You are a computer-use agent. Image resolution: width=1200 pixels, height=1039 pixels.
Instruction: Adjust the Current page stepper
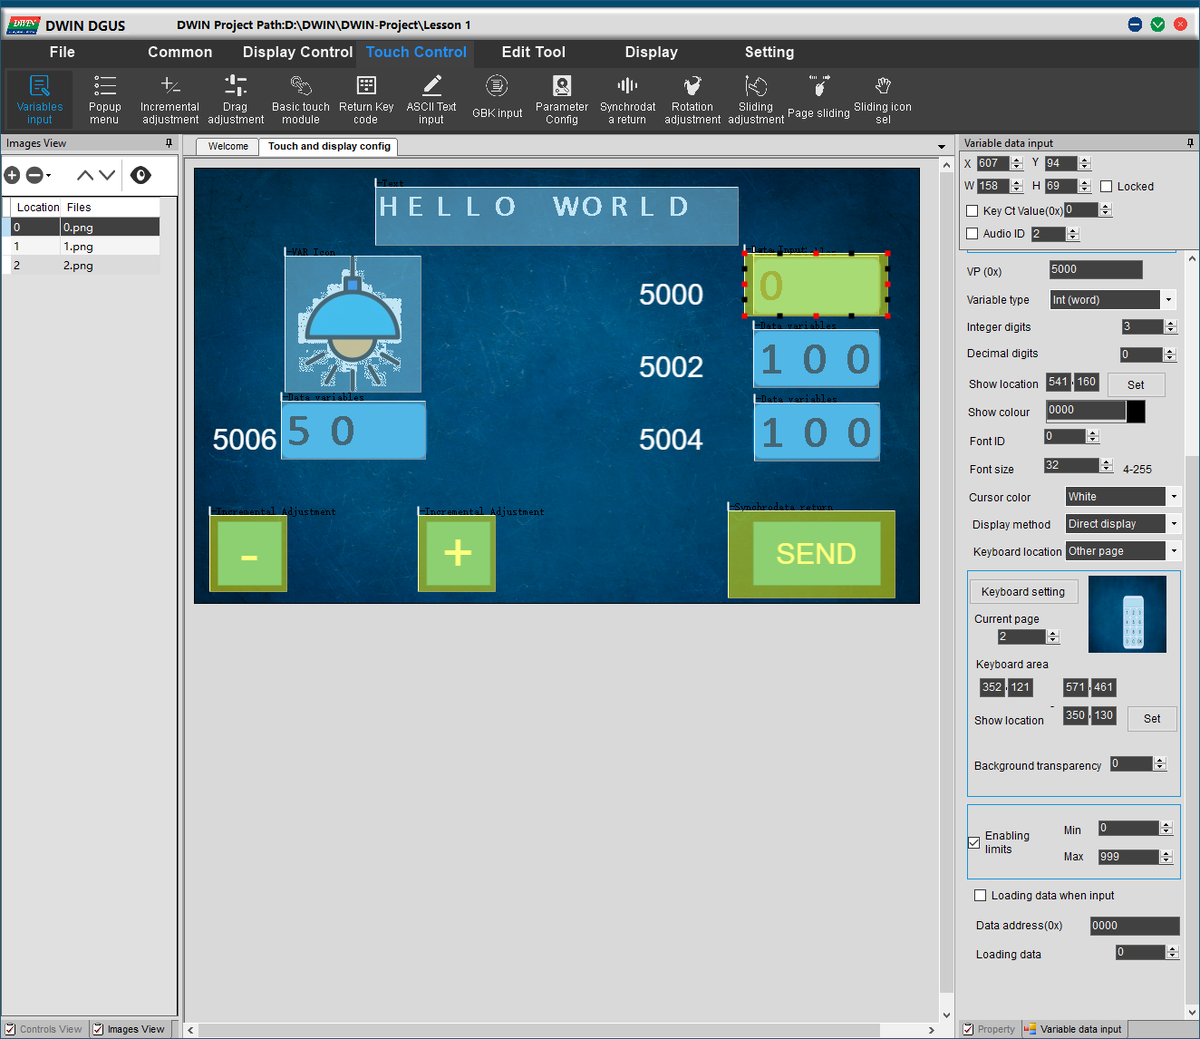tap(1052, 637)
